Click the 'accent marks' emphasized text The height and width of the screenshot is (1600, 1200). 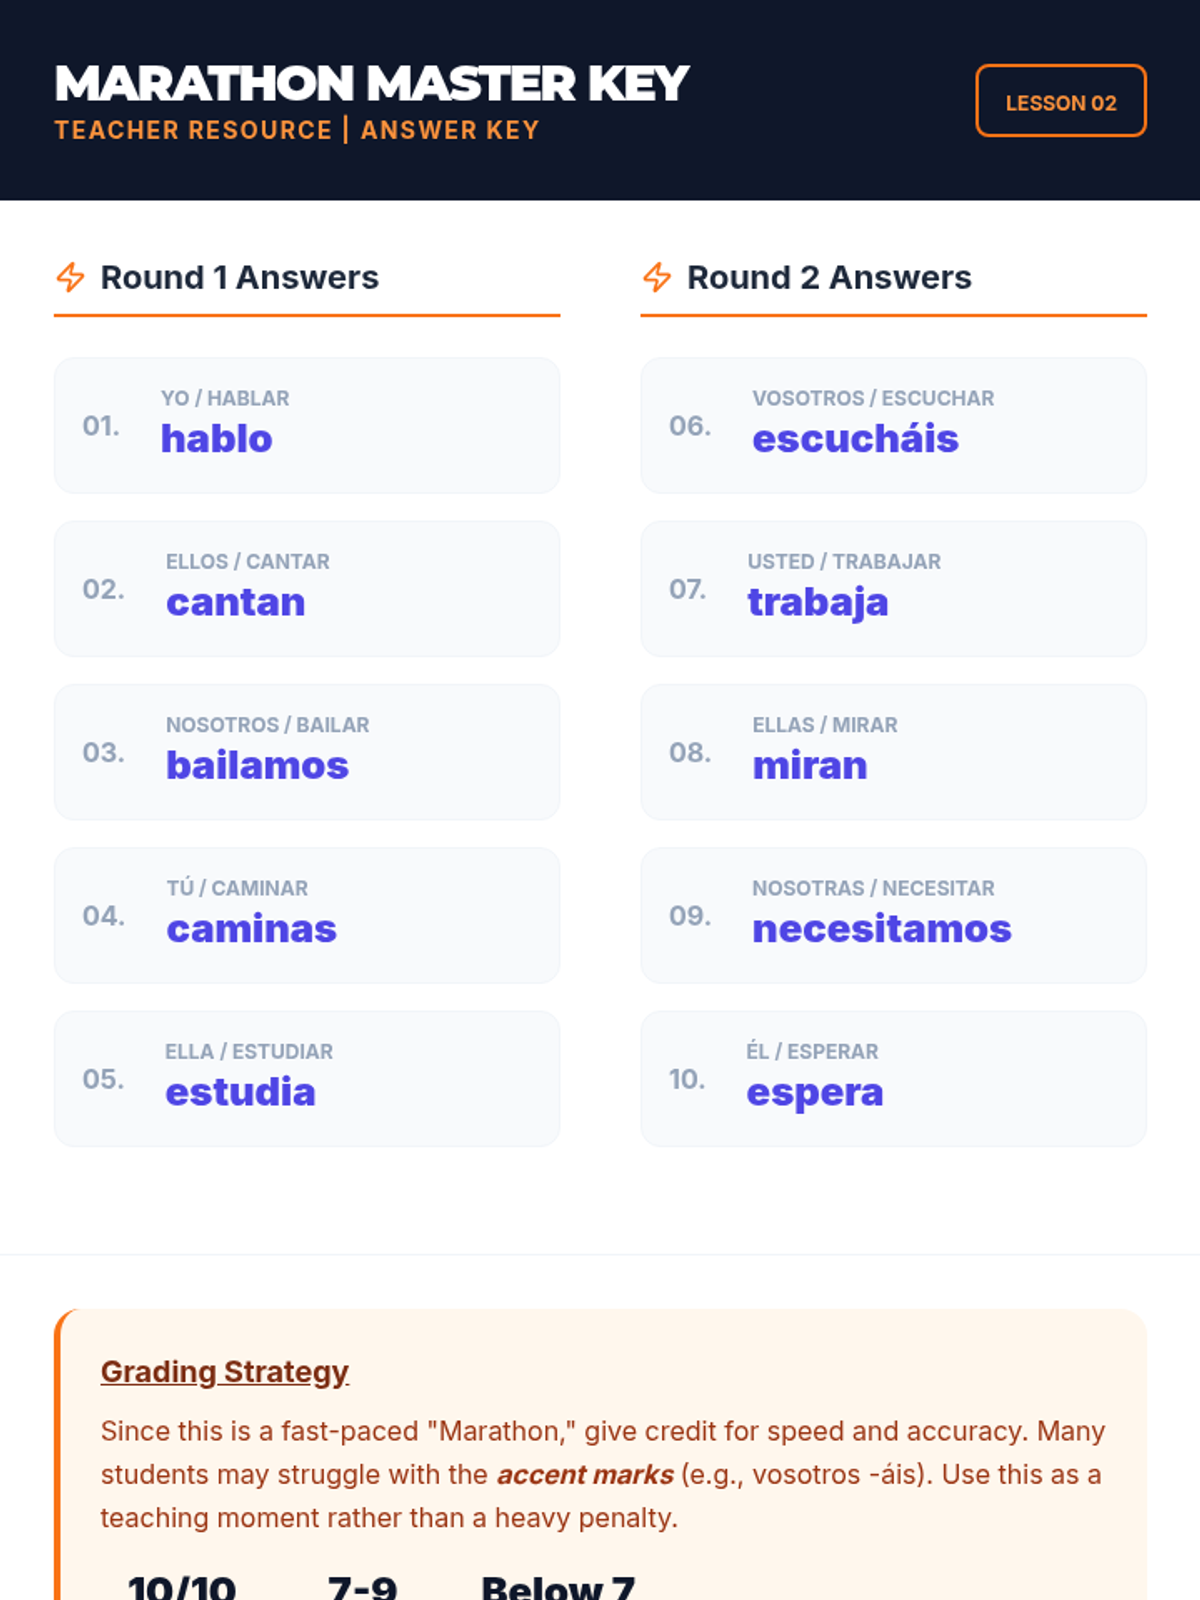point(585,1474)
